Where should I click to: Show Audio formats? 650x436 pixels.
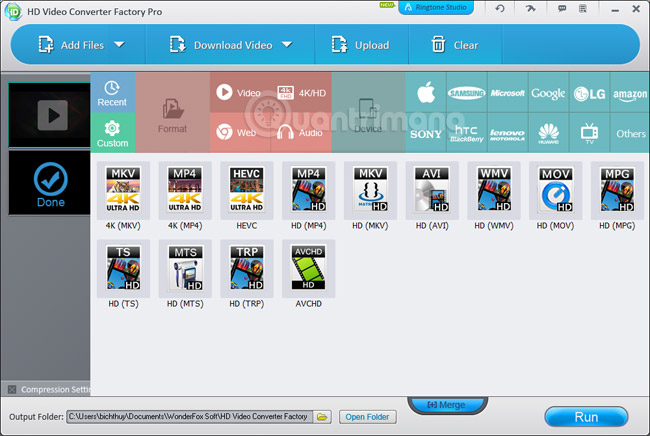[x=301, y=133]
